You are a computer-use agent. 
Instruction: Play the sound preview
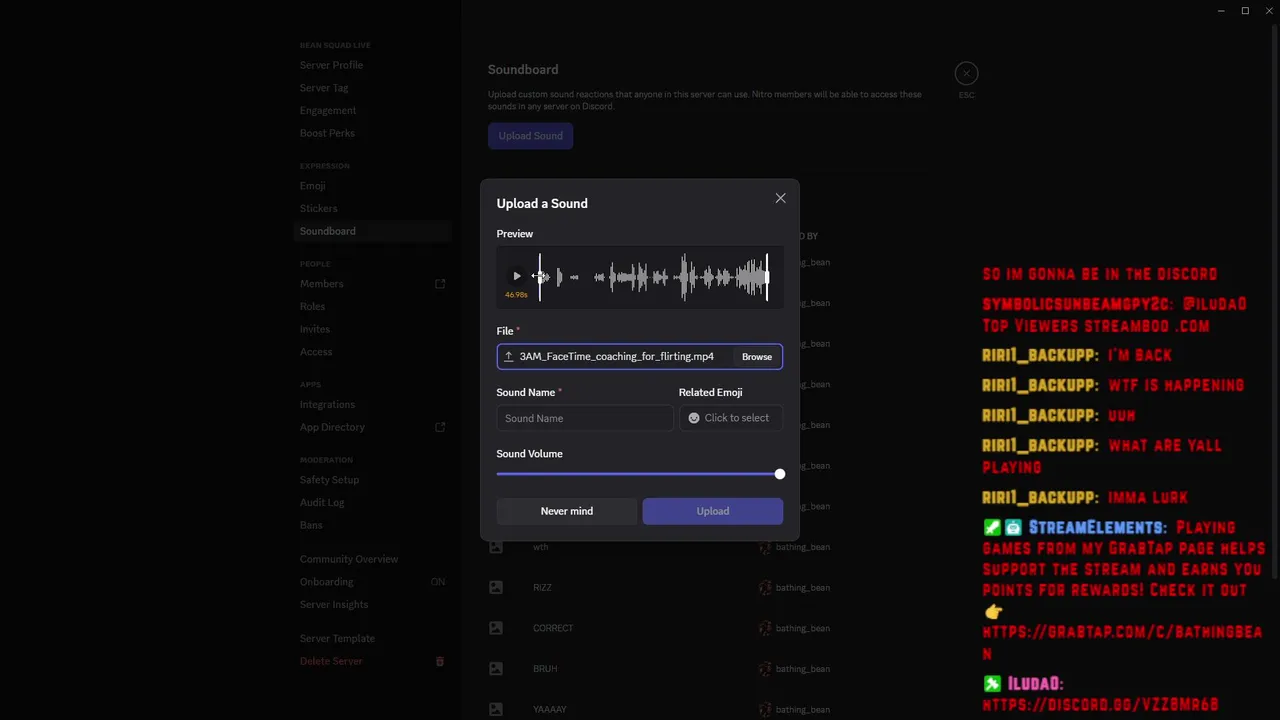tap(517, 276)
